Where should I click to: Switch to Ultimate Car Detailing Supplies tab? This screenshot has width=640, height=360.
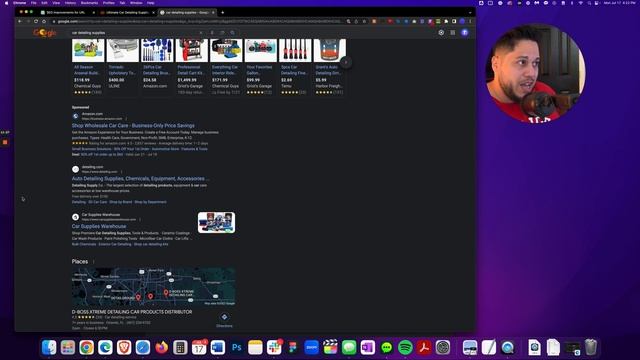coord(127,13)
